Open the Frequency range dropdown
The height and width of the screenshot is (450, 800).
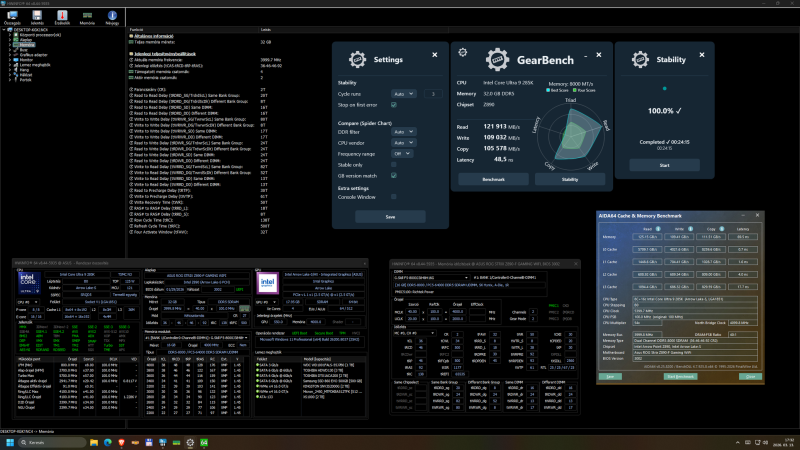tap(402, 154)
